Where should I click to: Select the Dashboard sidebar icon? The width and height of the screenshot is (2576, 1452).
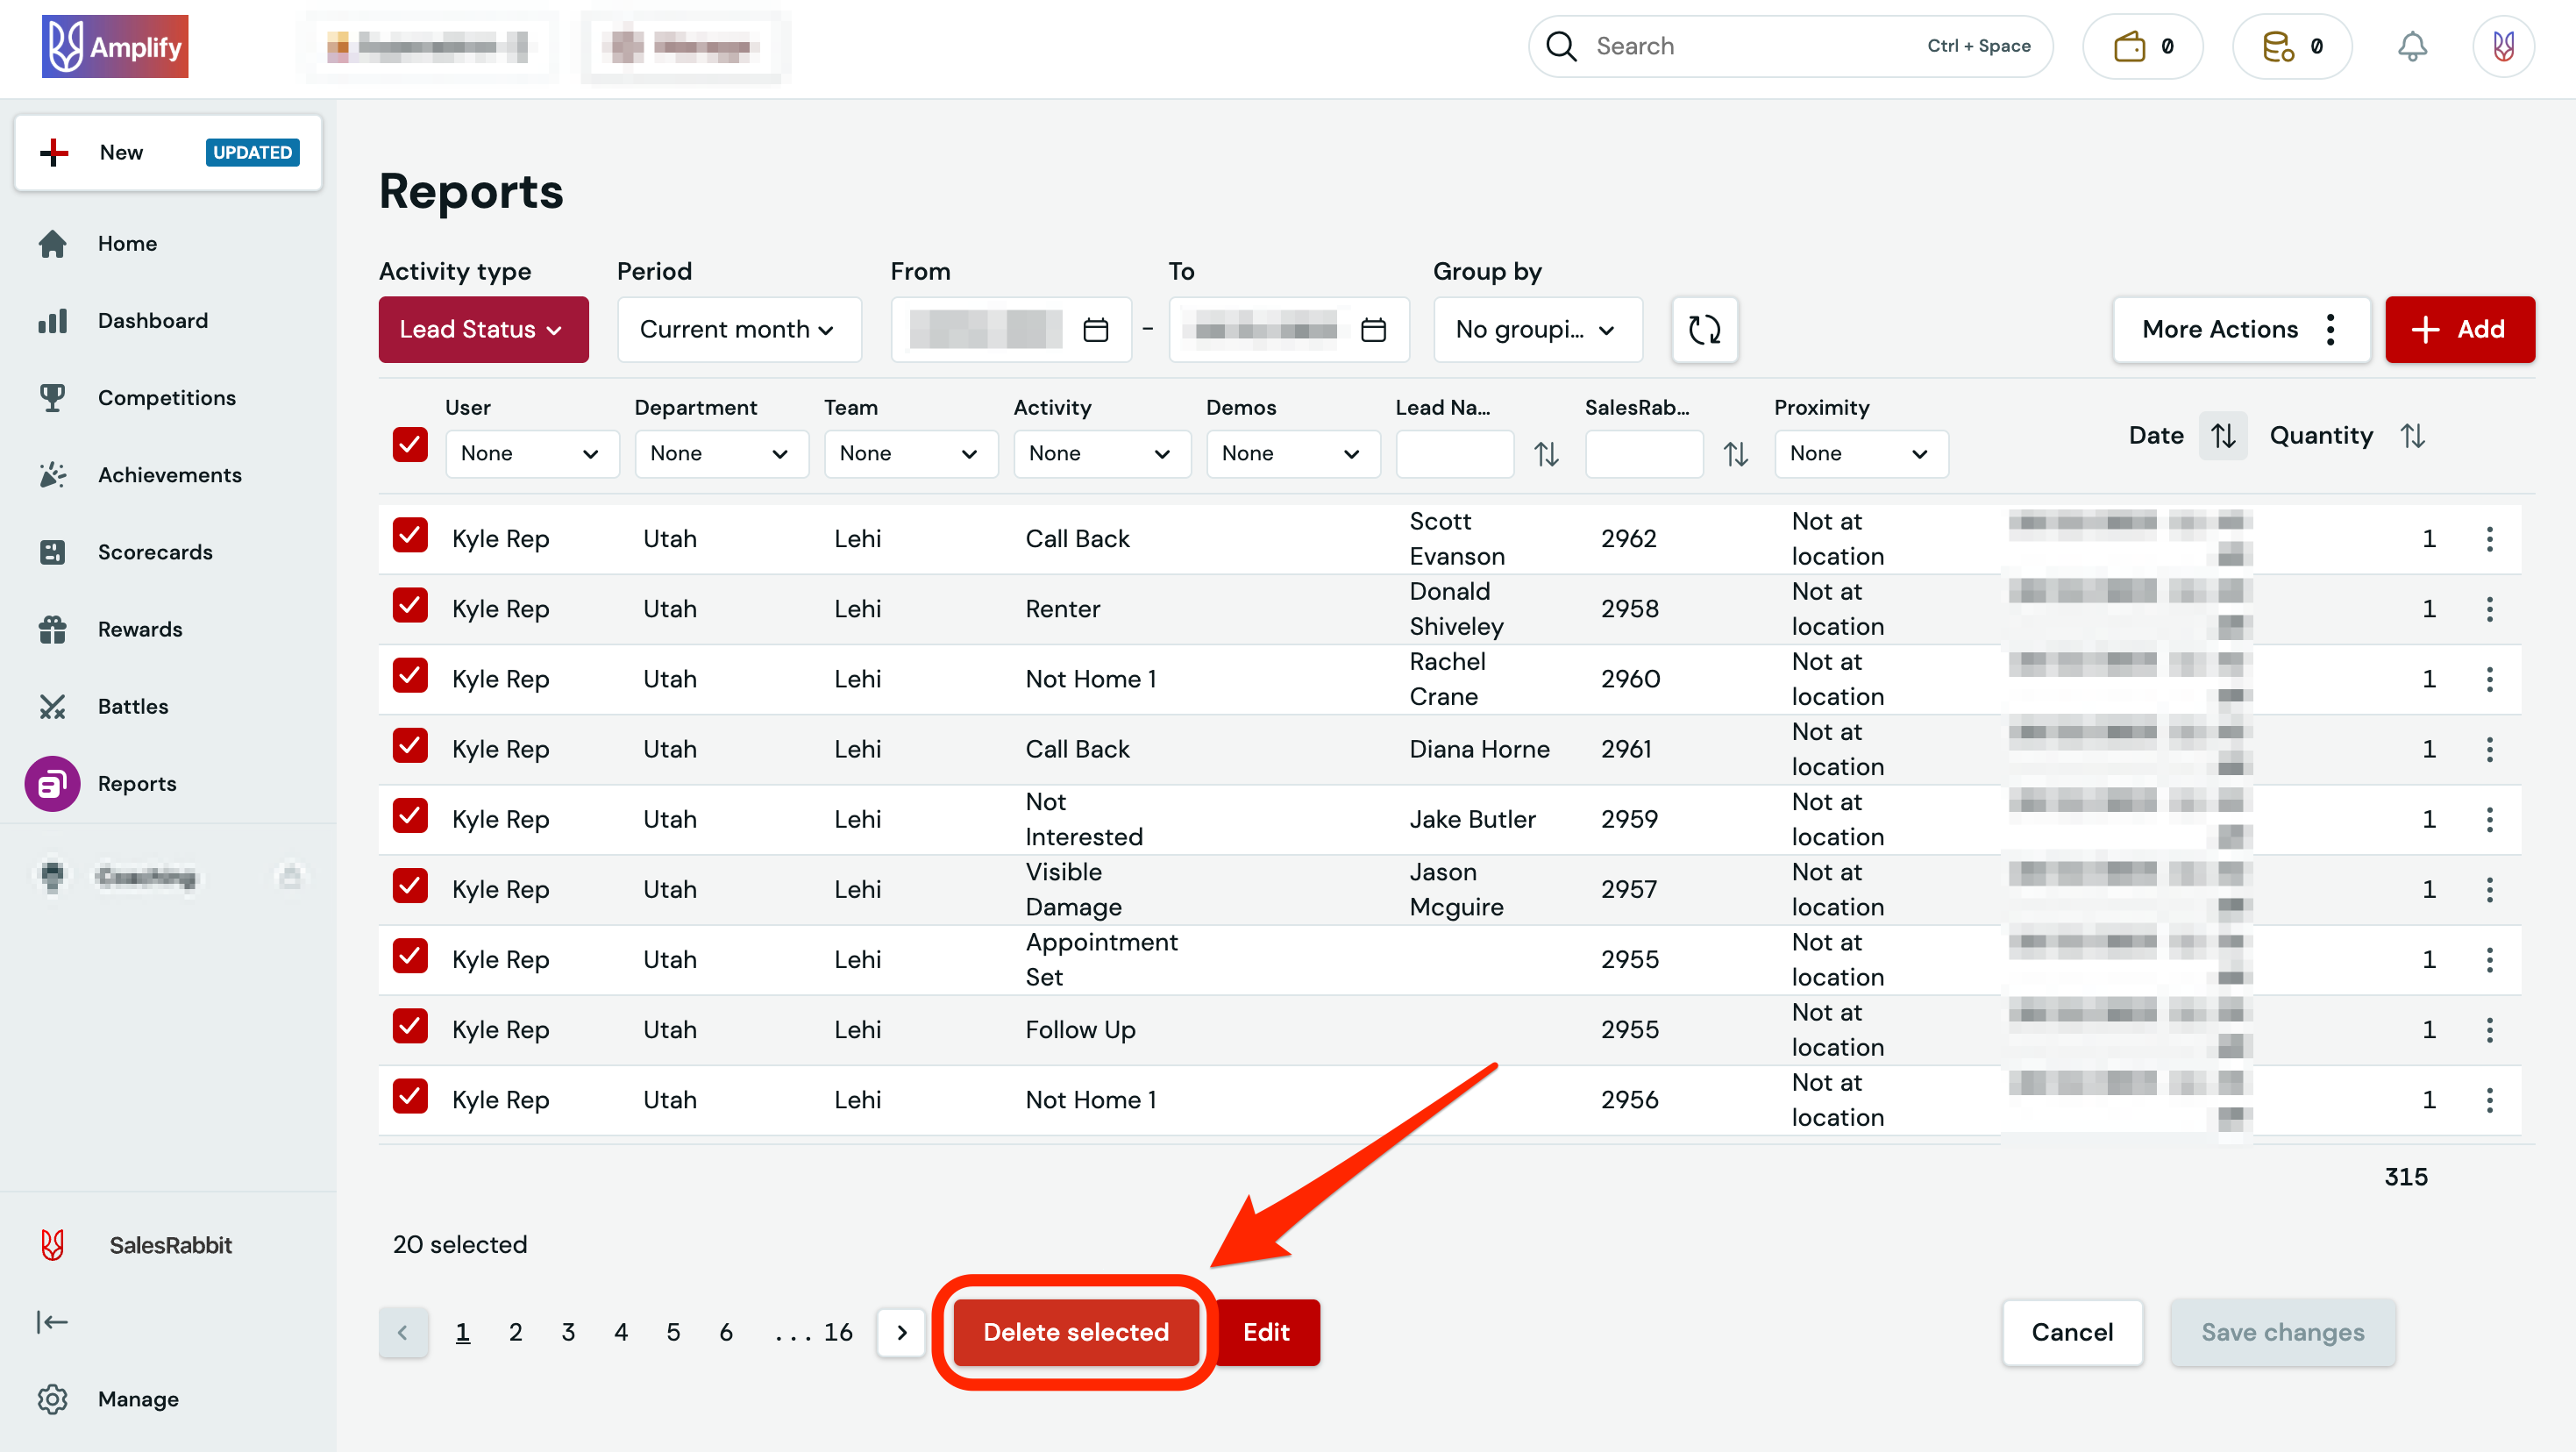click(x=52, y=320)
